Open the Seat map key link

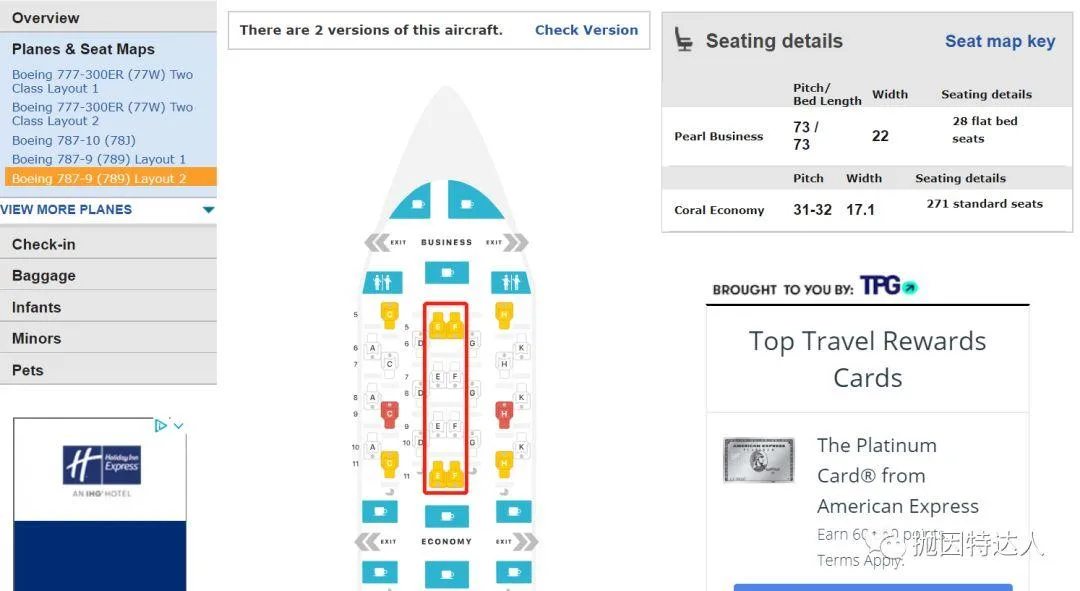coord(1000,41)
